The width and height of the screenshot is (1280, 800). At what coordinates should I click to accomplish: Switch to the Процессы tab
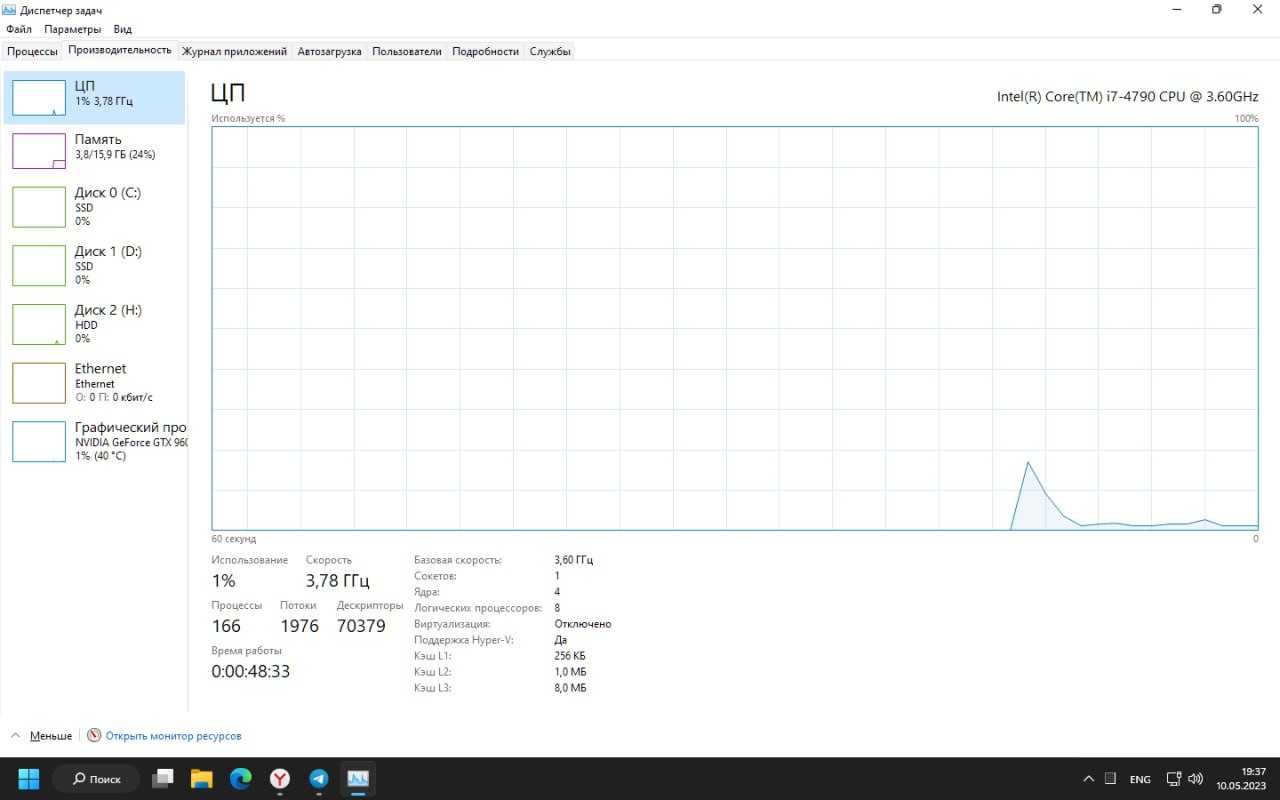[x=32, y=51]
